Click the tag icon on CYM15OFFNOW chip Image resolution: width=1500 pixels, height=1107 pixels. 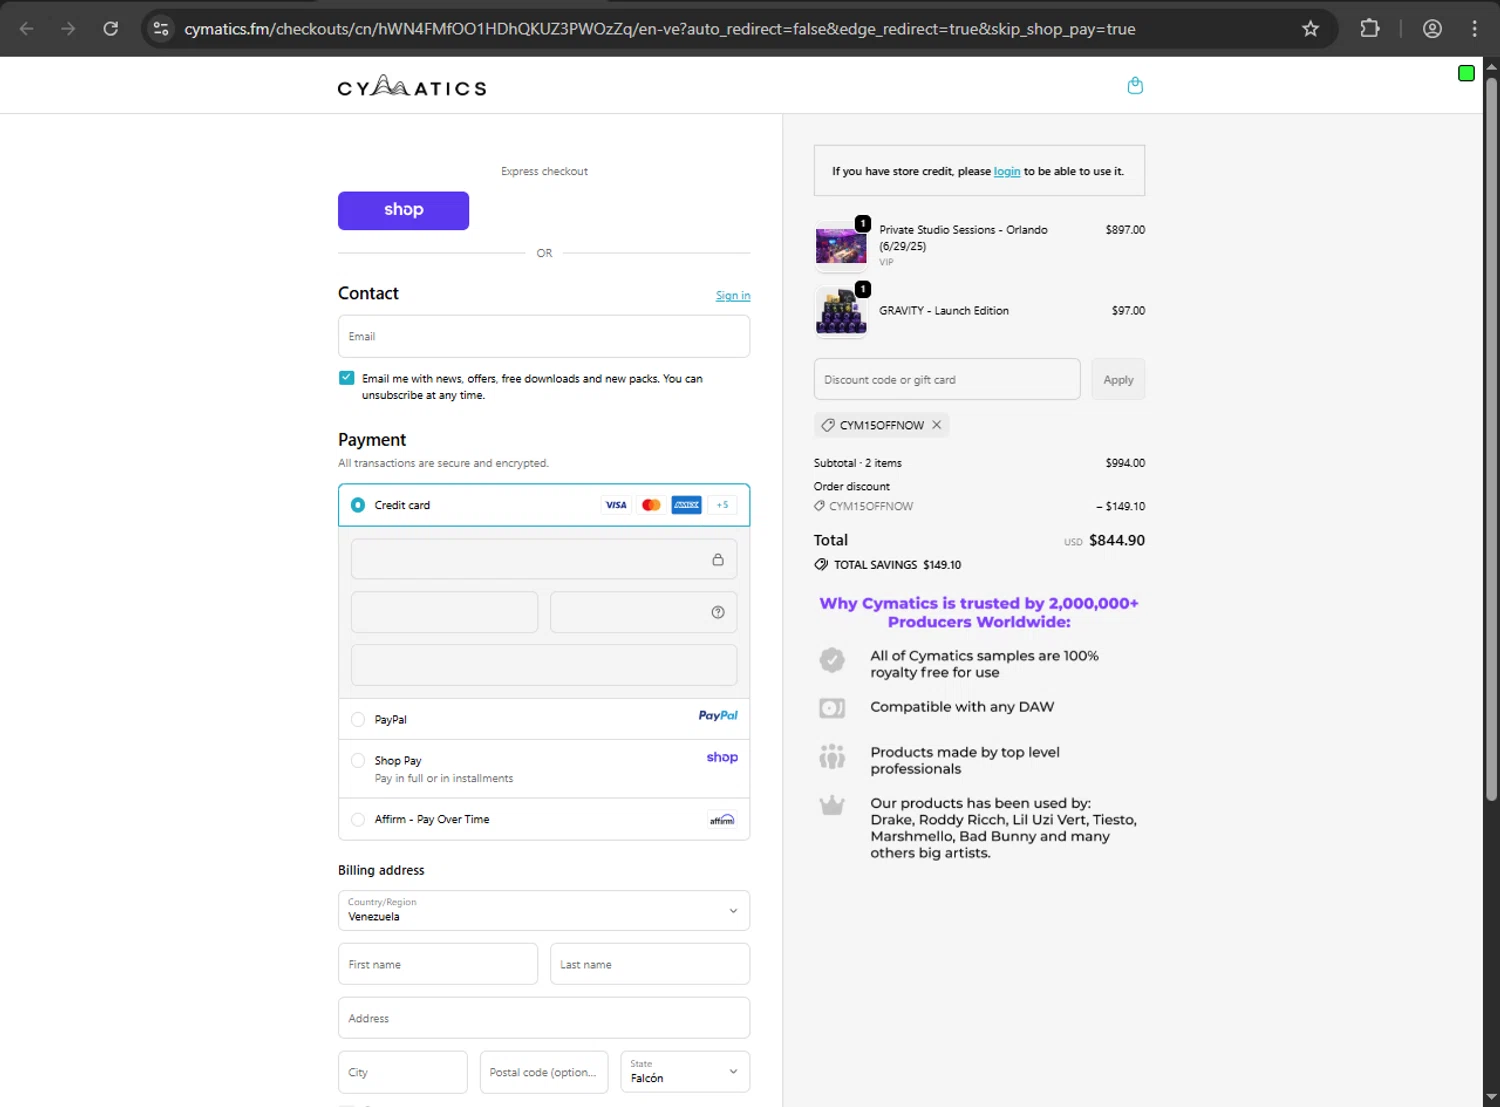click(828, 425)
